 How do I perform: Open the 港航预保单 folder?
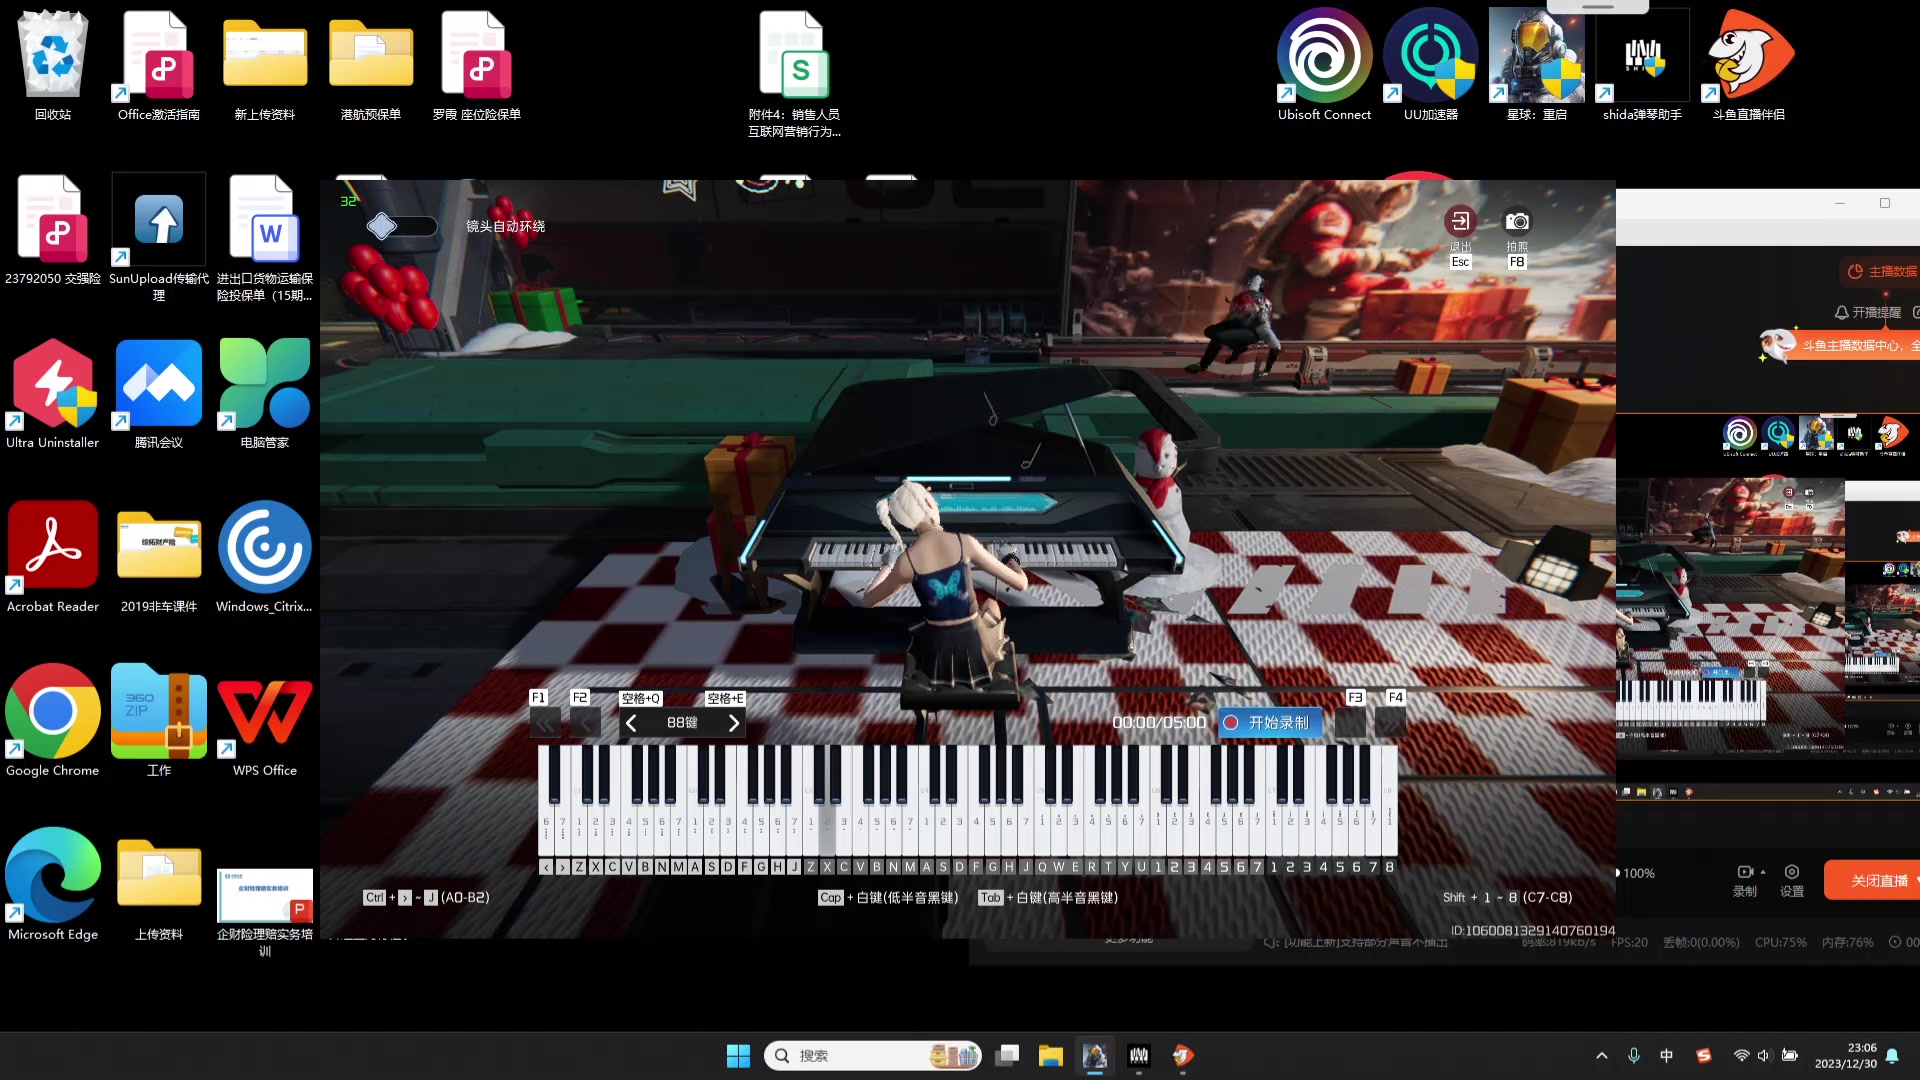pos(371,66)
